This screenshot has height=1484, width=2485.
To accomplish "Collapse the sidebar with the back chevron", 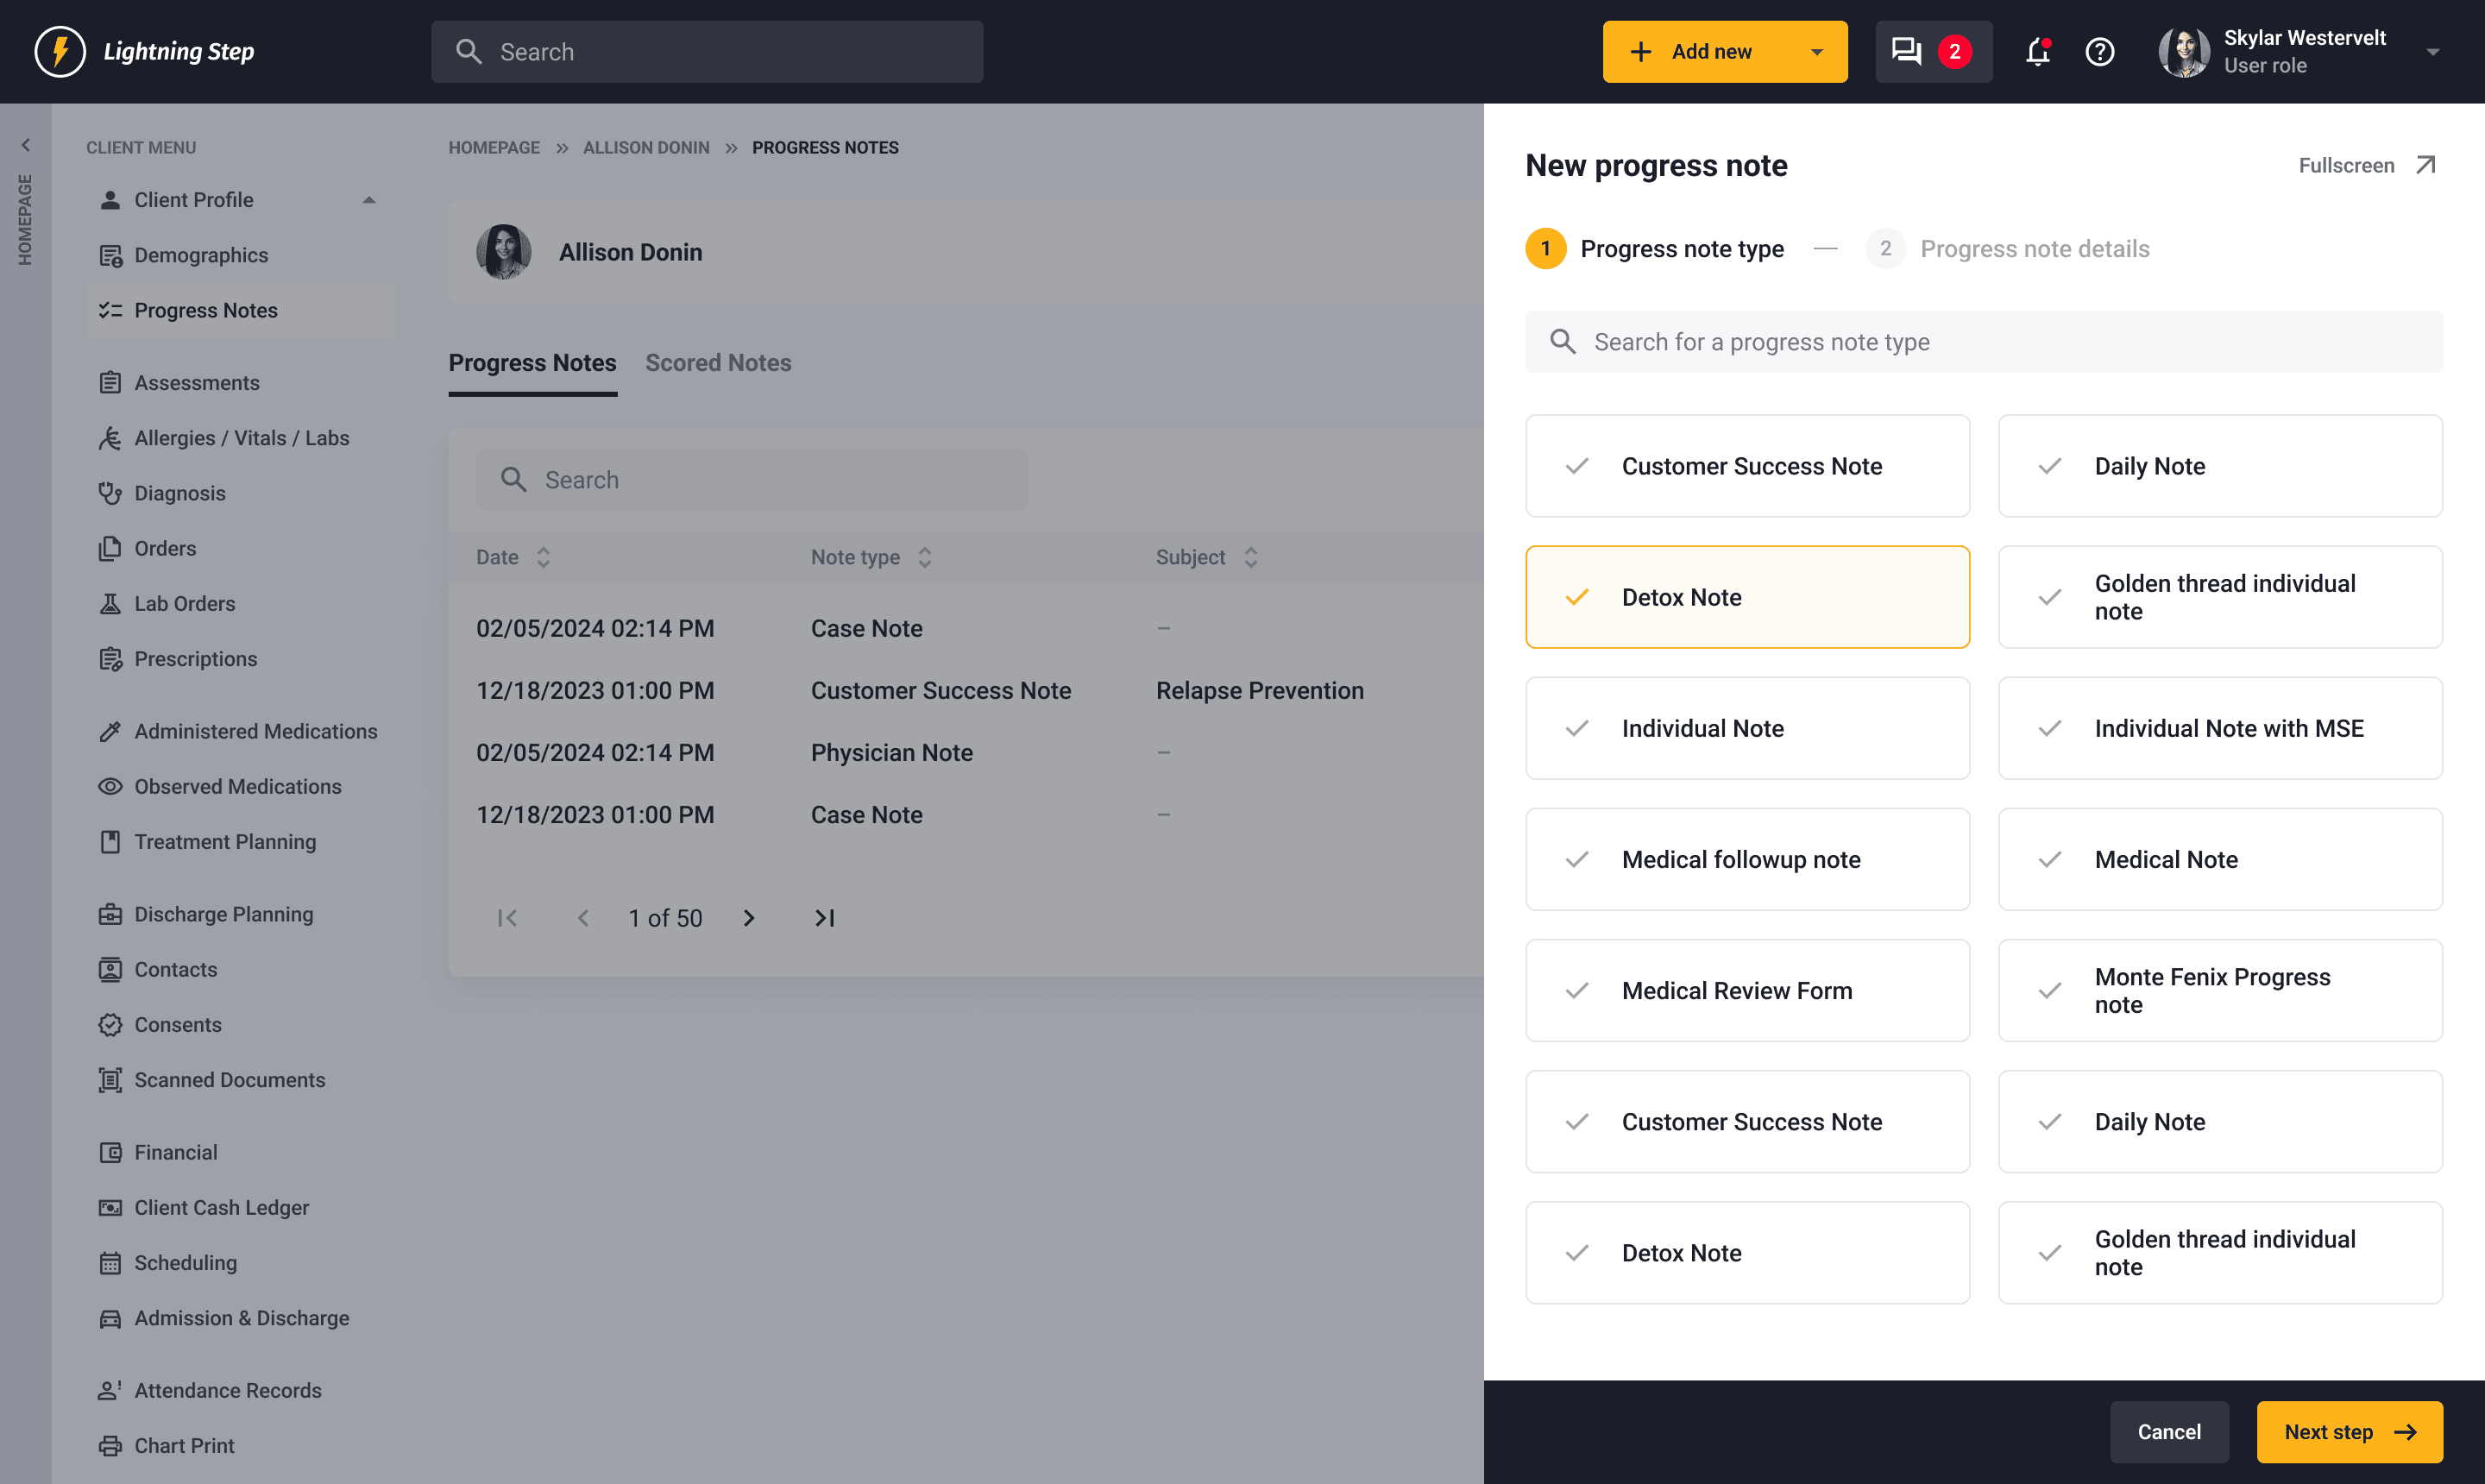I will 26,145.
